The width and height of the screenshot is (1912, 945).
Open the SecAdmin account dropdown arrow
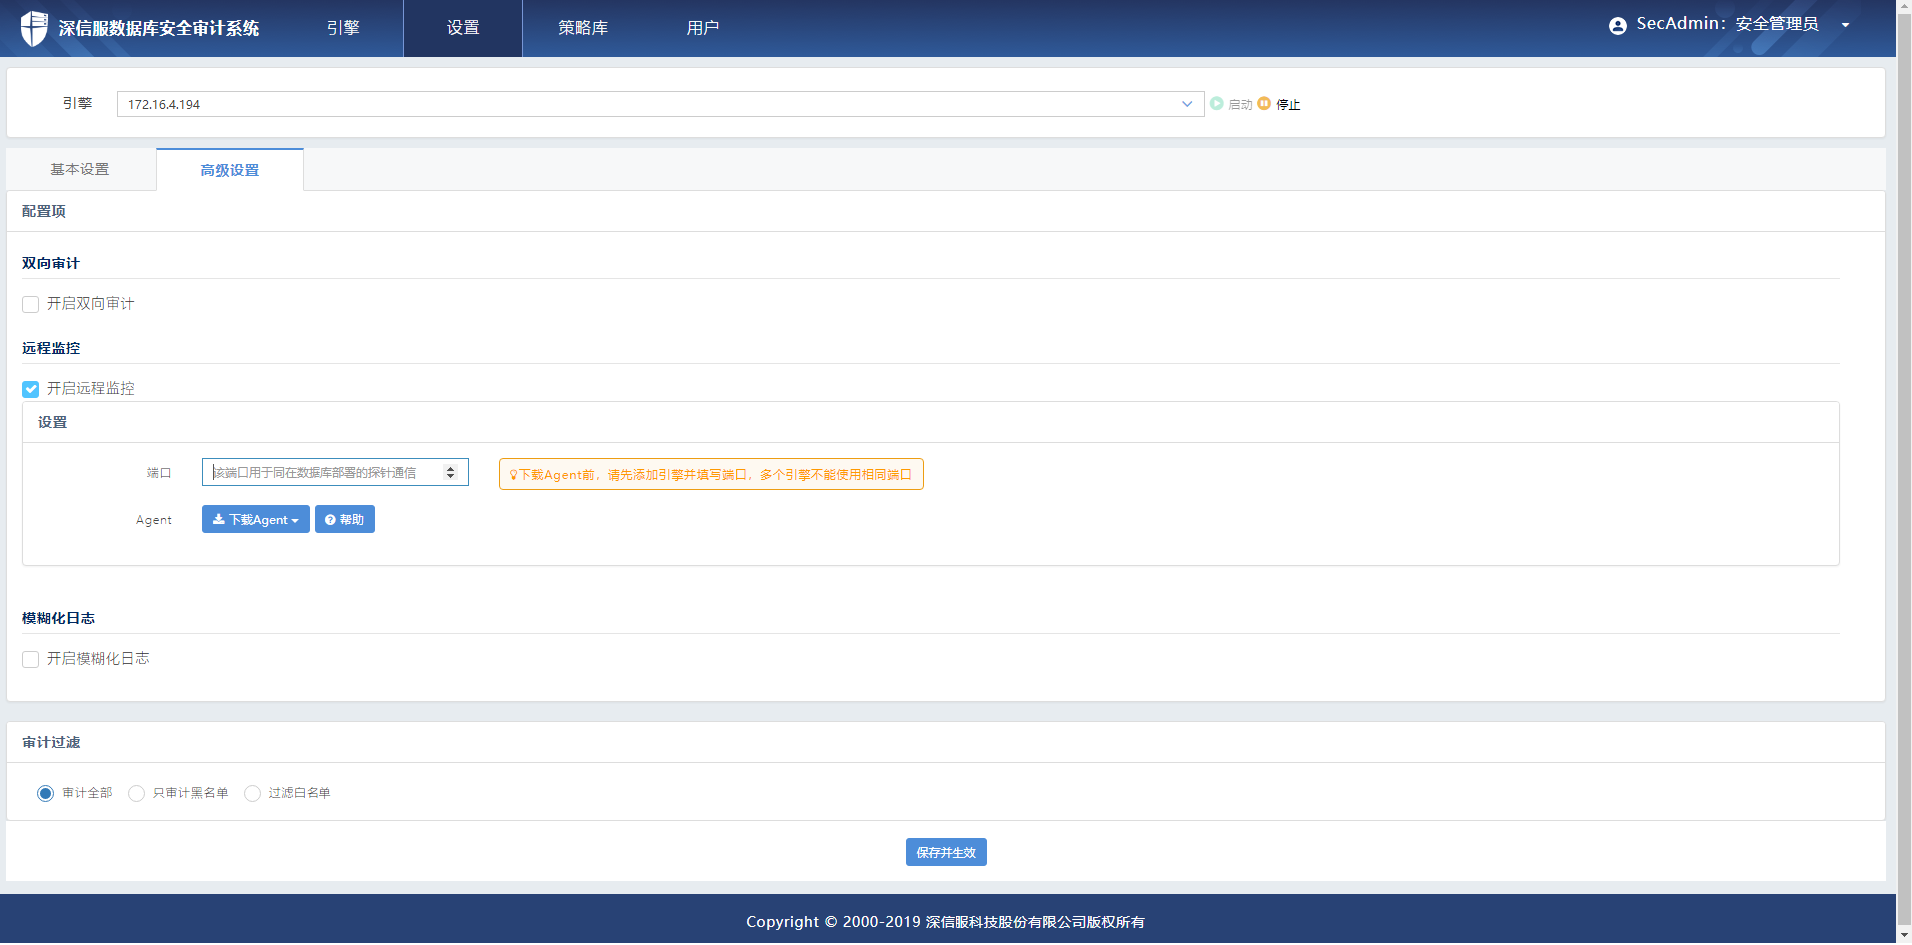[x=1845, y=26]
